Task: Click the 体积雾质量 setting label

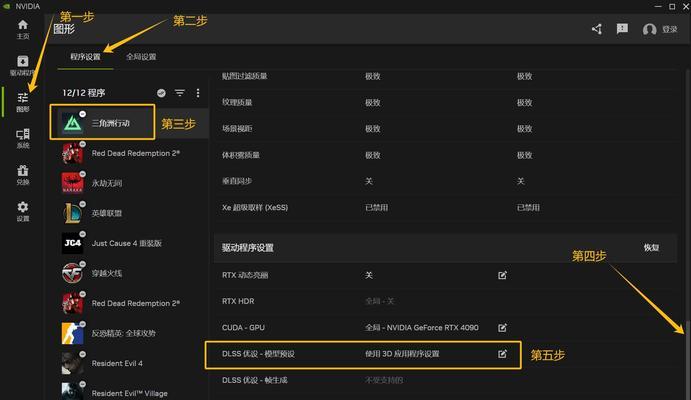Action: pos(241,155)
